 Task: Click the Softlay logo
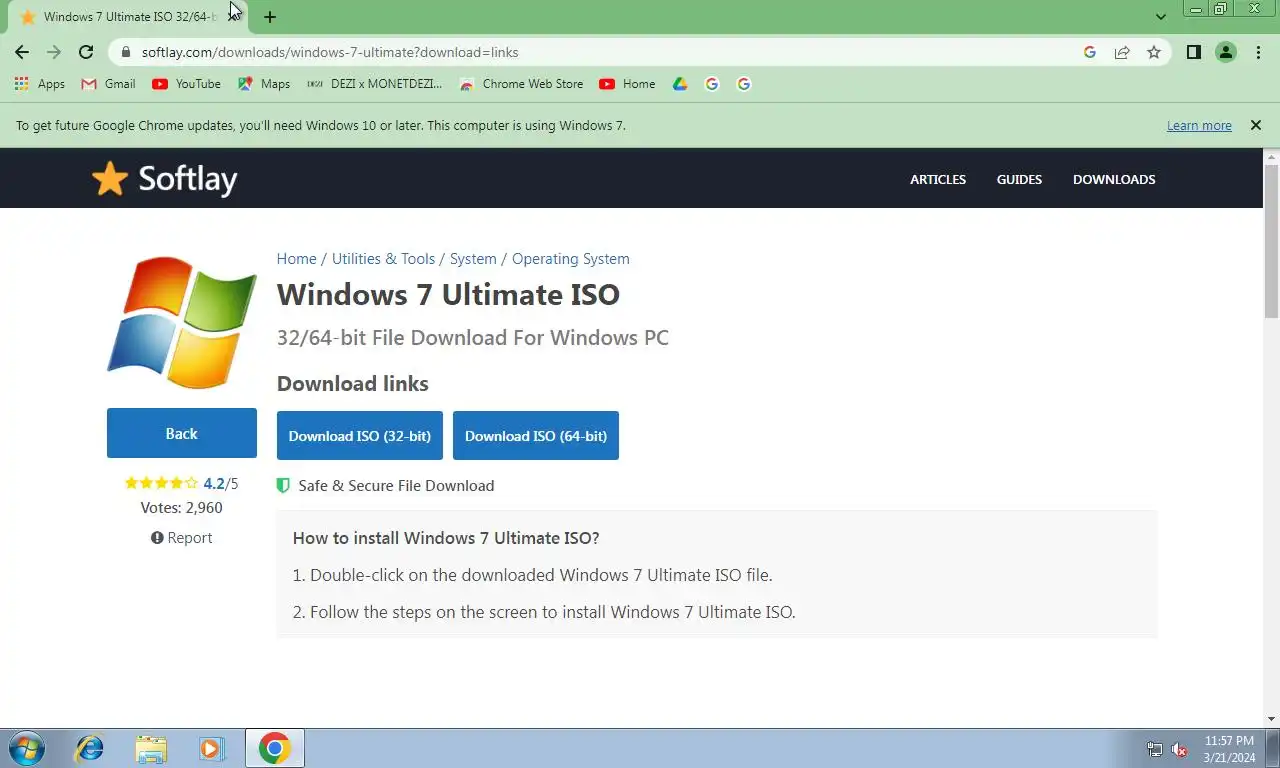pyautogui.click(x=164, y=179)
